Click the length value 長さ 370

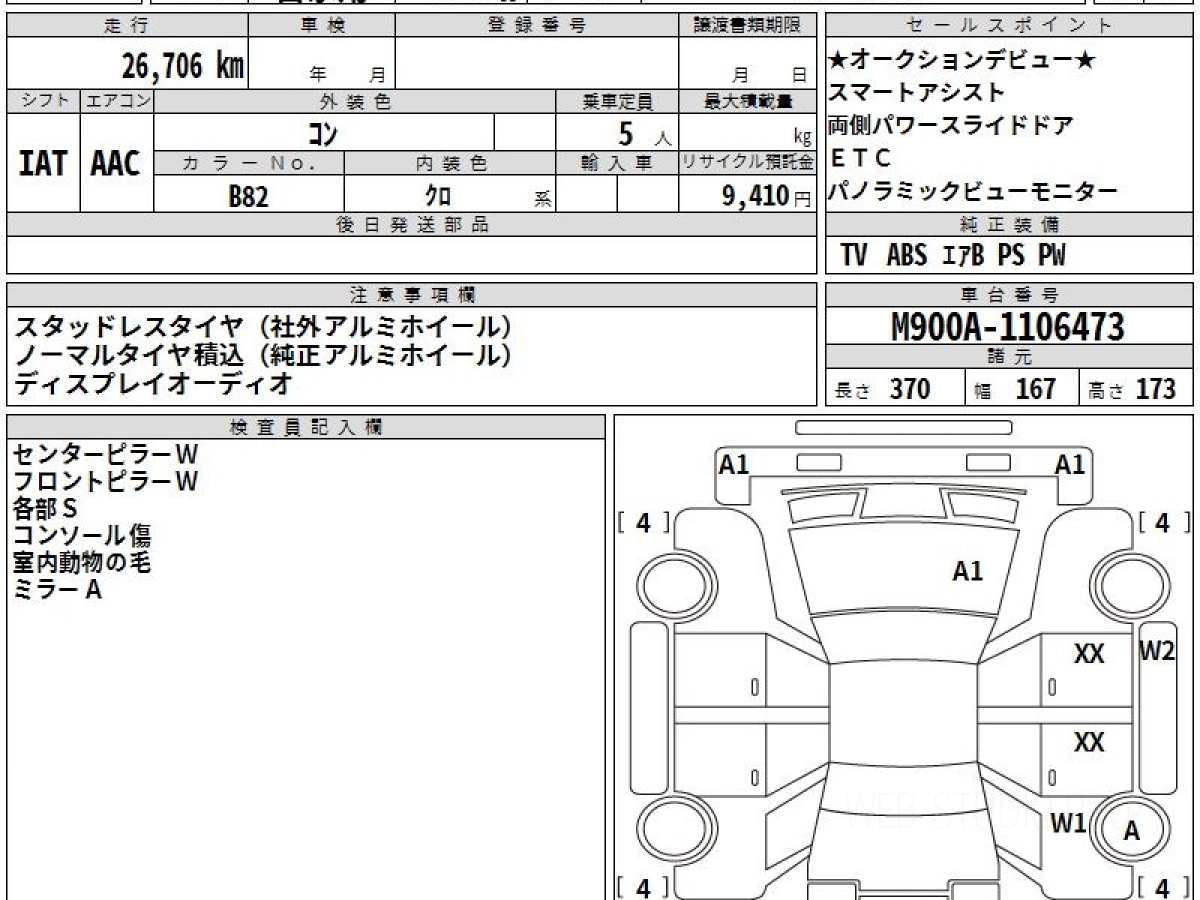click(x=883, y=389)
